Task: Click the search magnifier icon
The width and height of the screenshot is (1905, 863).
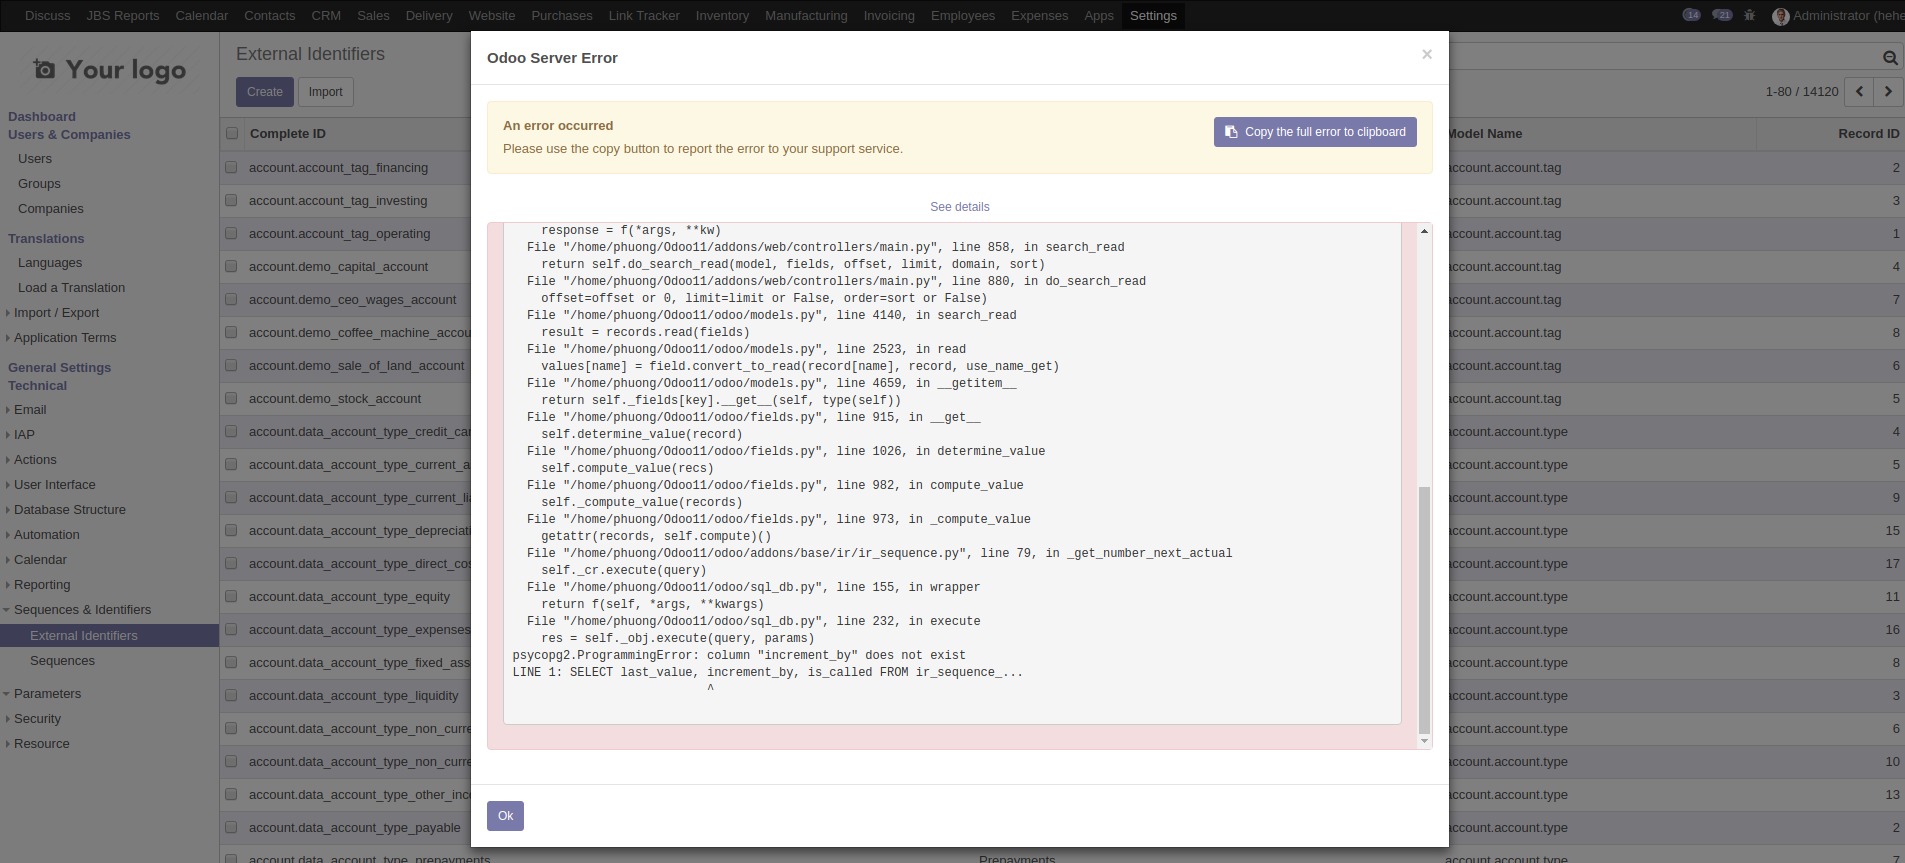Action: [1889, 58]
